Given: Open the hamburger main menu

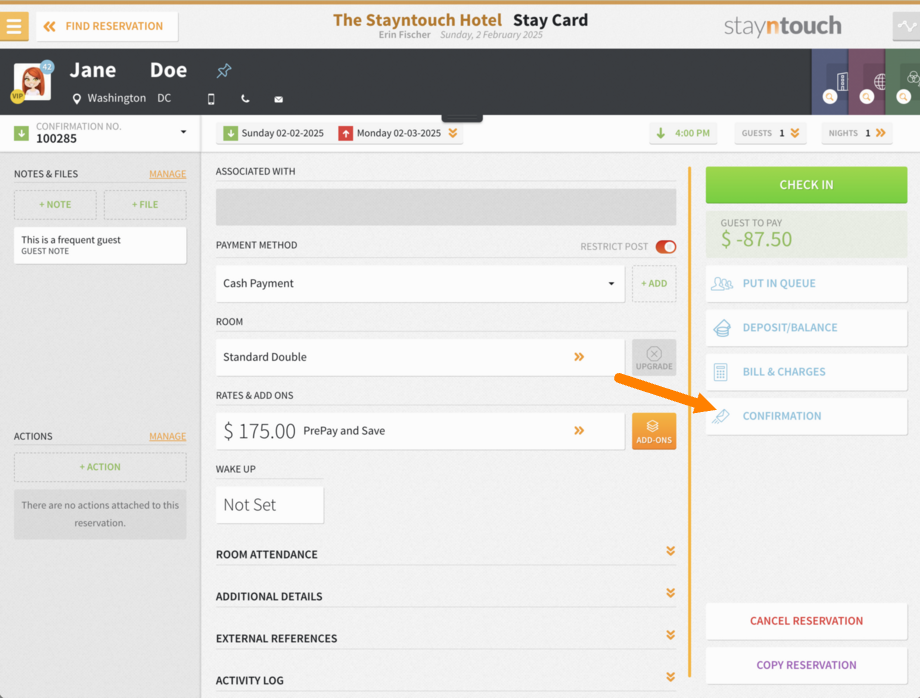Looking at the screenshot, I should pyautogui.click(x=14, y=26).
